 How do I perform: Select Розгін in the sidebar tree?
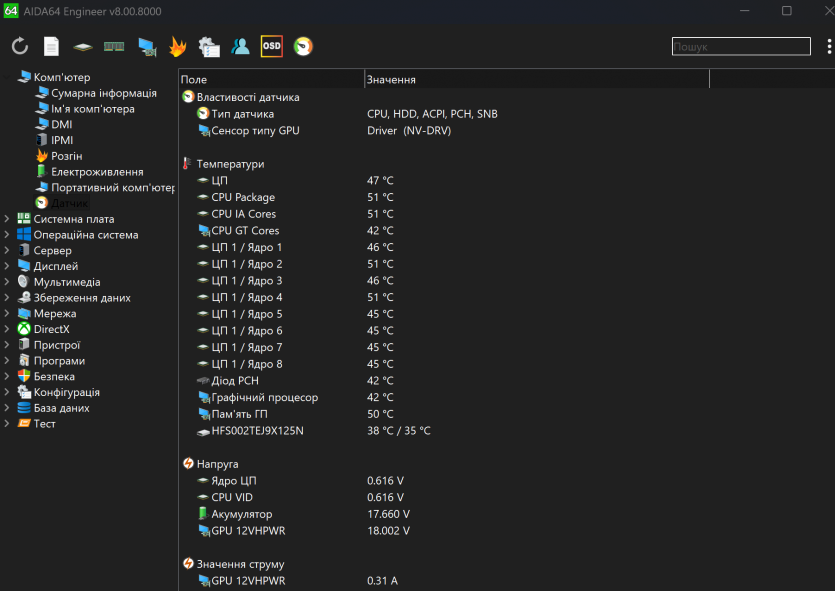pyautogui.click(x=66, y=156)
